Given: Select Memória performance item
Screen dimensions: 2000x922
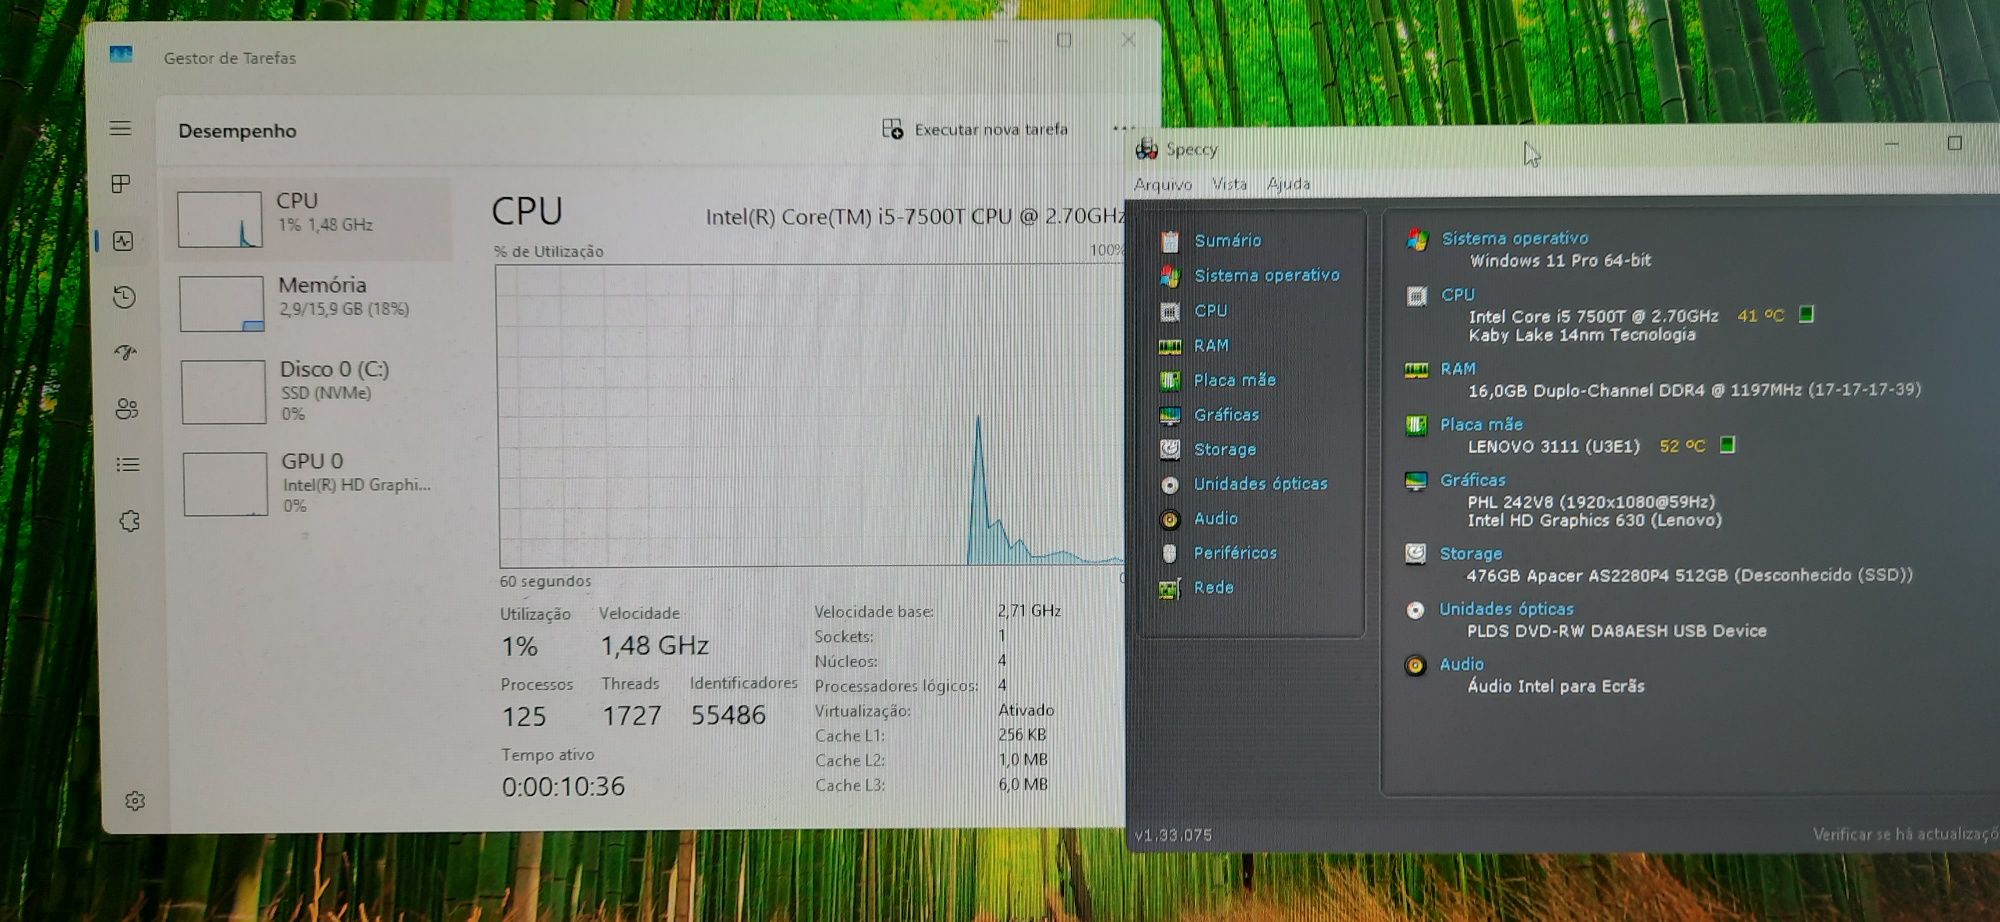Looking at the screenshot, I should (x=312, y=302).
